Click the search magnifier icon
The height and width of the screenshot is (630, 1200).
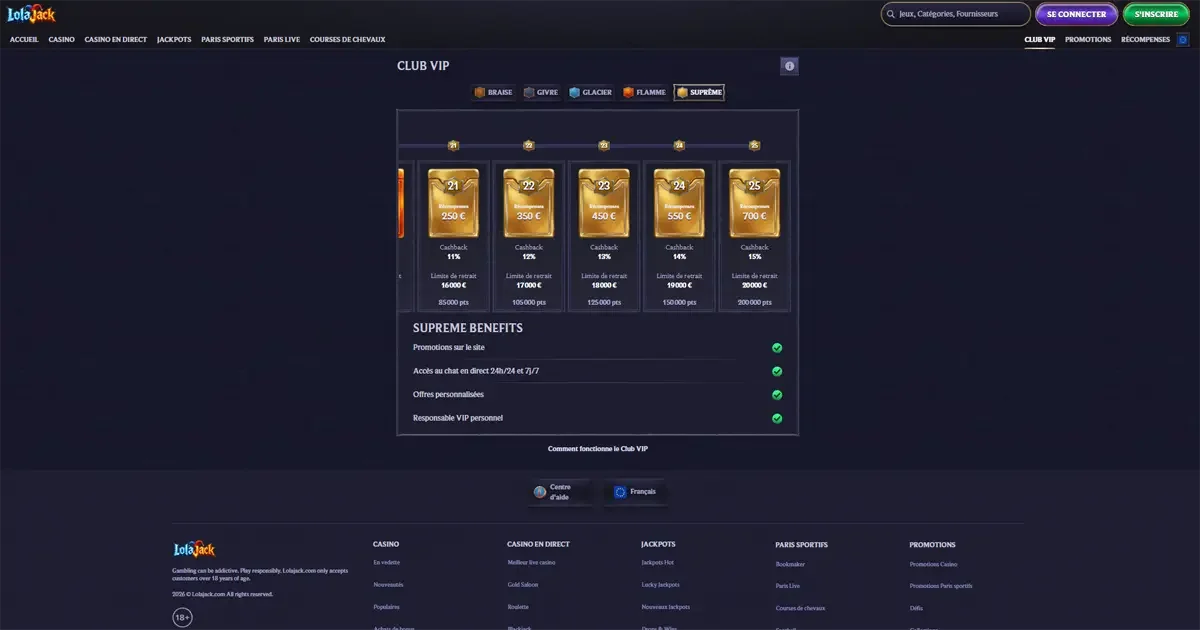(x=891, y=14)
